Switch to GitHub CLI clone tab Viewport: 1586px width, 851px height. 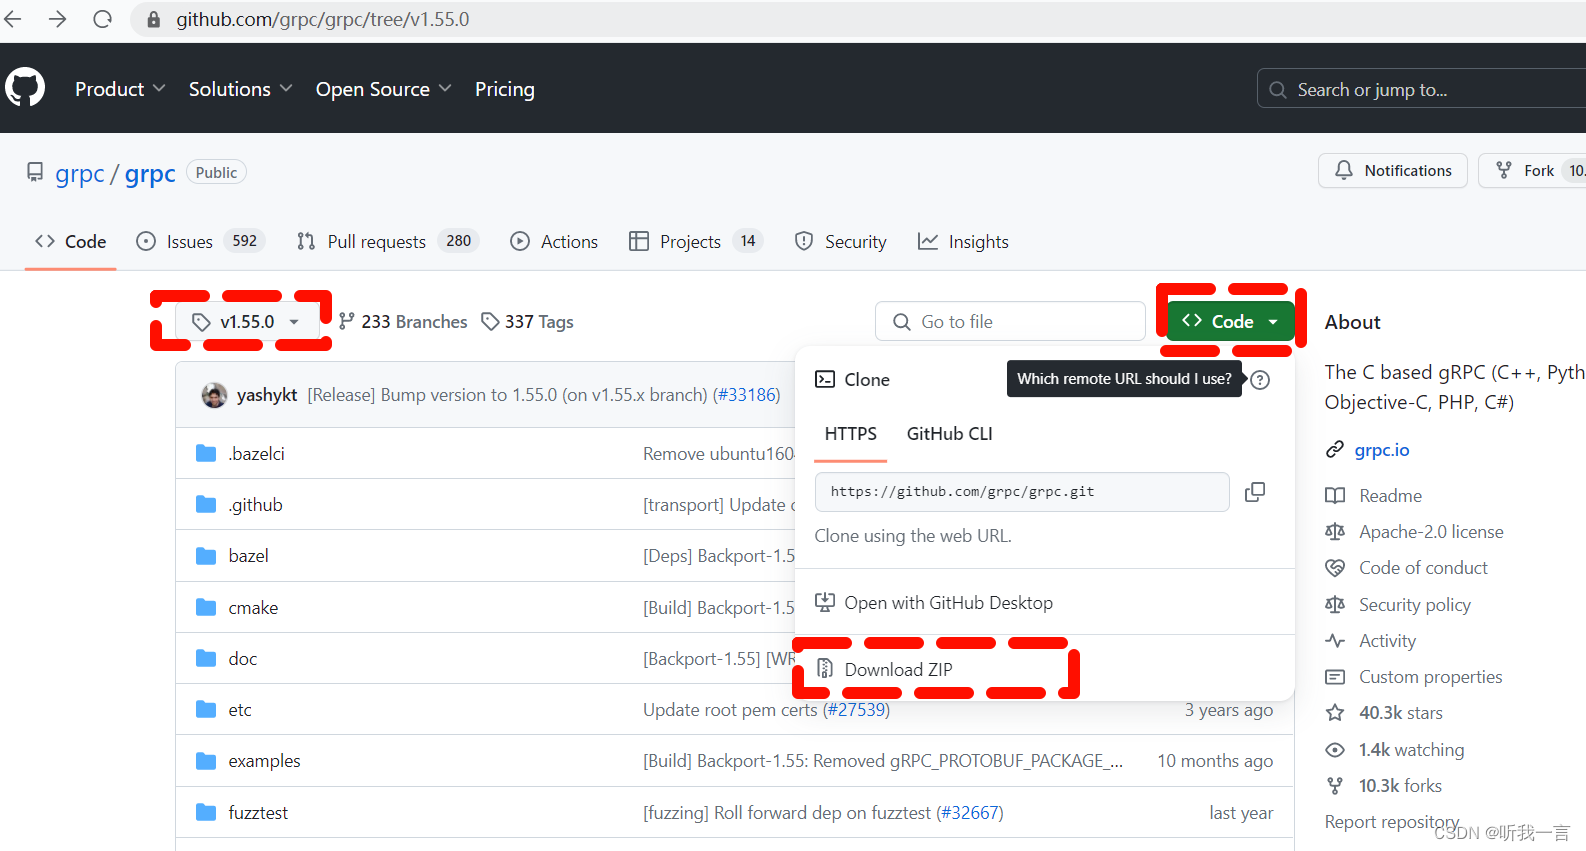click(950, 434)
